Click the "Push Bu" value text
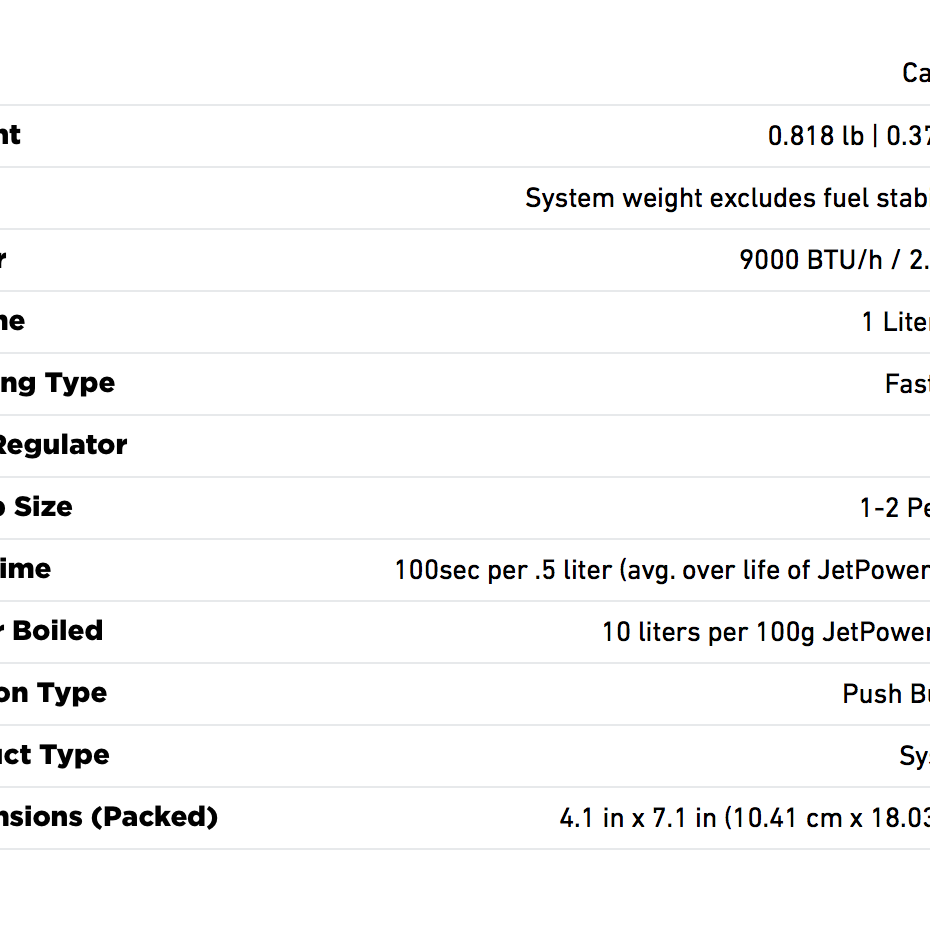Image resolution: width=930 pixels, height=930 pixels. tap(885, 694)
